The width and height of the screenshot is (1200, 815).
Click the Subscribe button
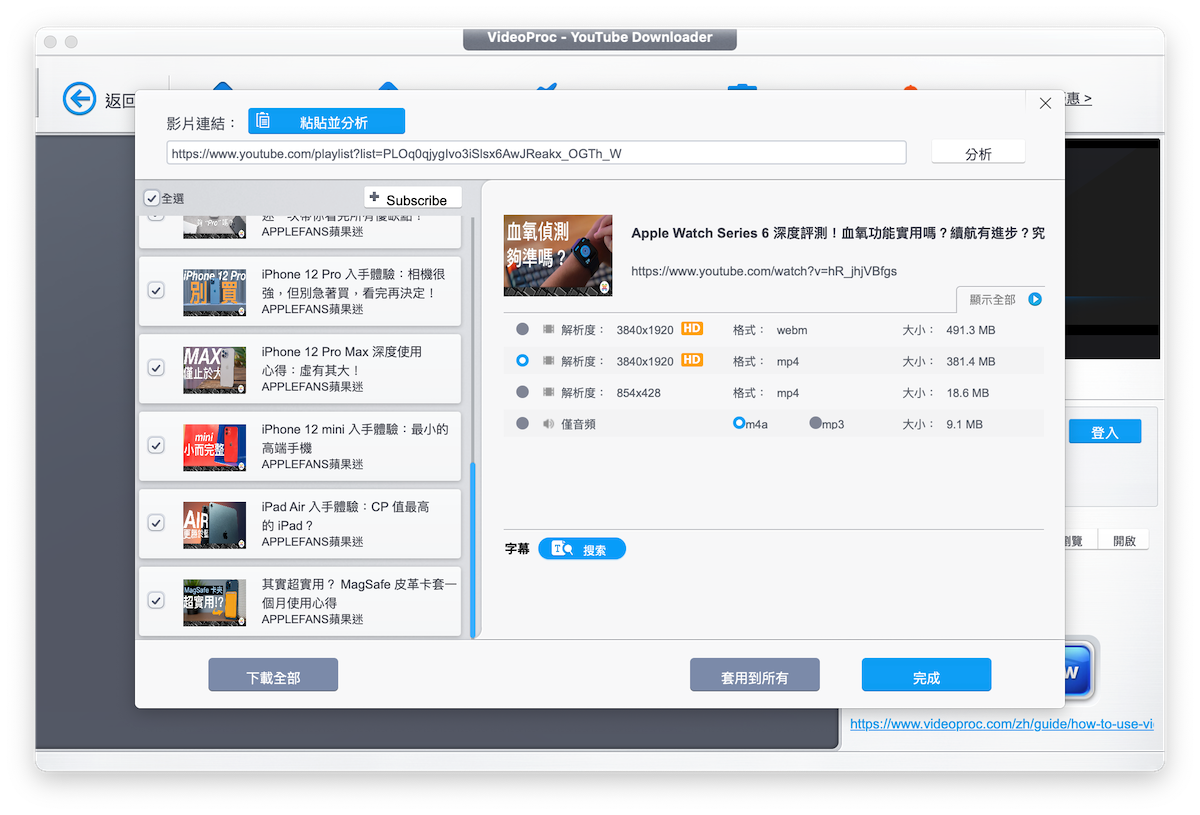413,198
